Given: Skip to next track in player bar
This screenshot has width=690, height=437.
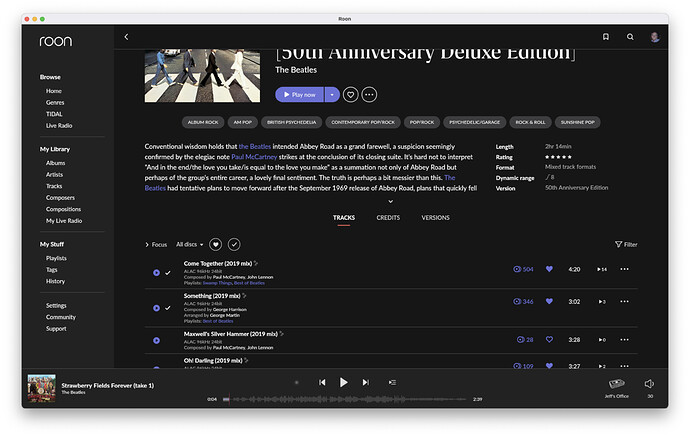Looking at the screenshot, I should (x=365, y=382).
